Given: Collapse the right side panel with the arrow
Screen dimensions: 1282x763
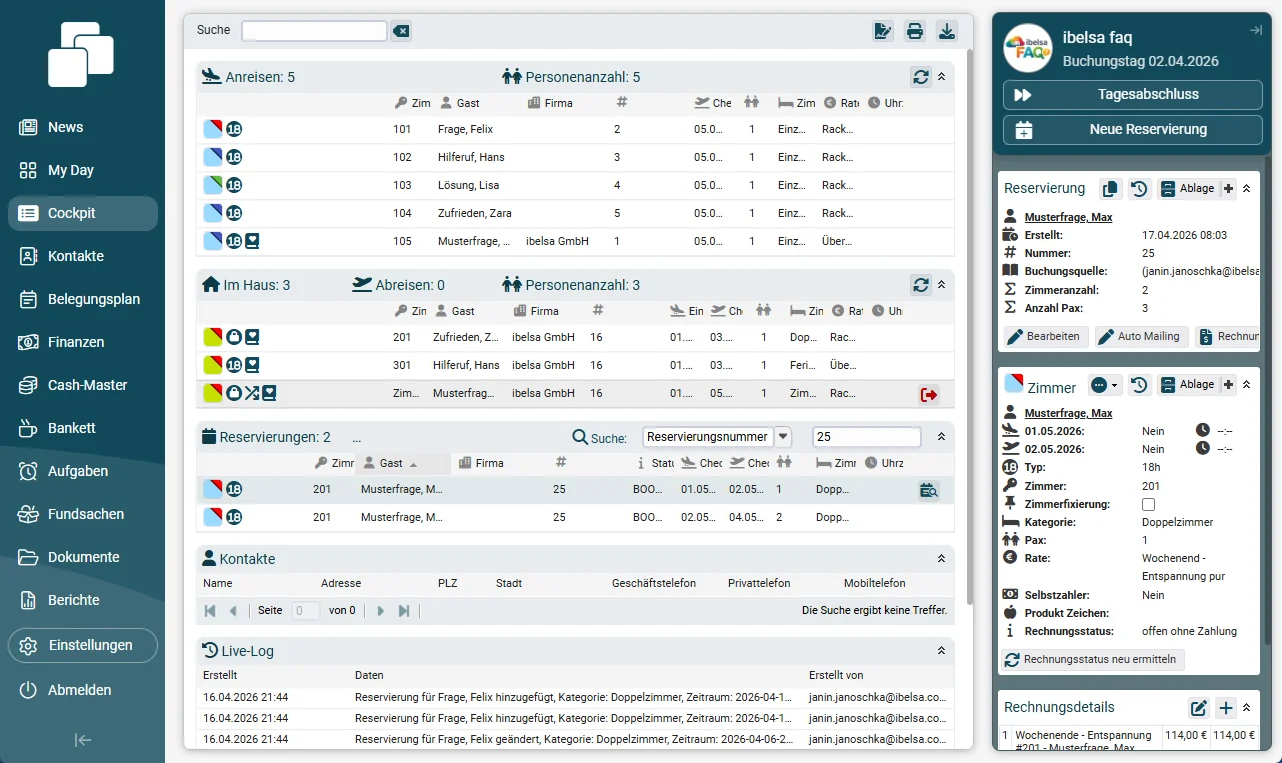Looking at the screenshot, I should coord(1256,31).
